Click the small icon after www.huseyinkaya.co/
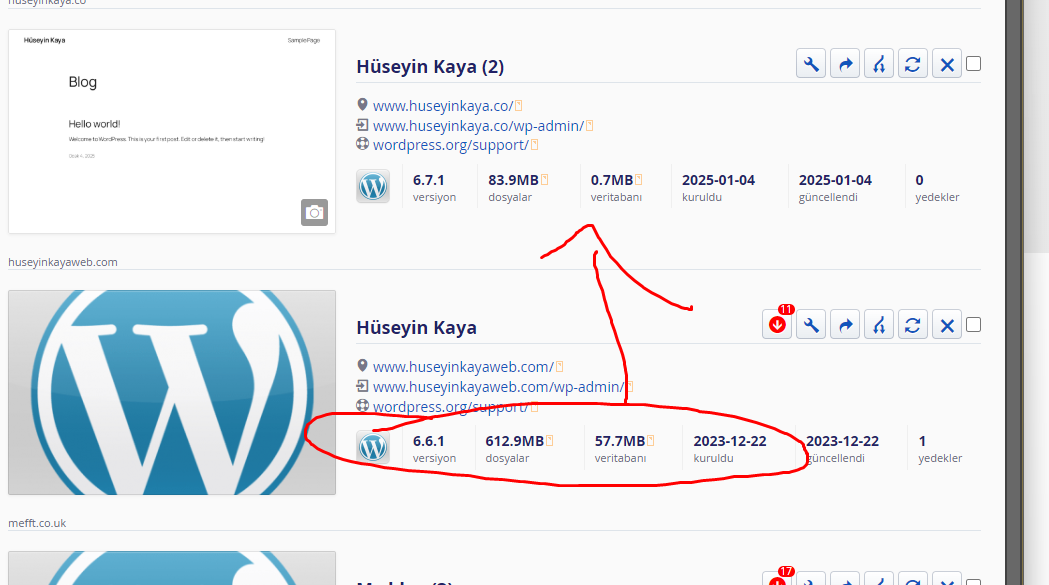1049x585 pixels. coord(518,106)
